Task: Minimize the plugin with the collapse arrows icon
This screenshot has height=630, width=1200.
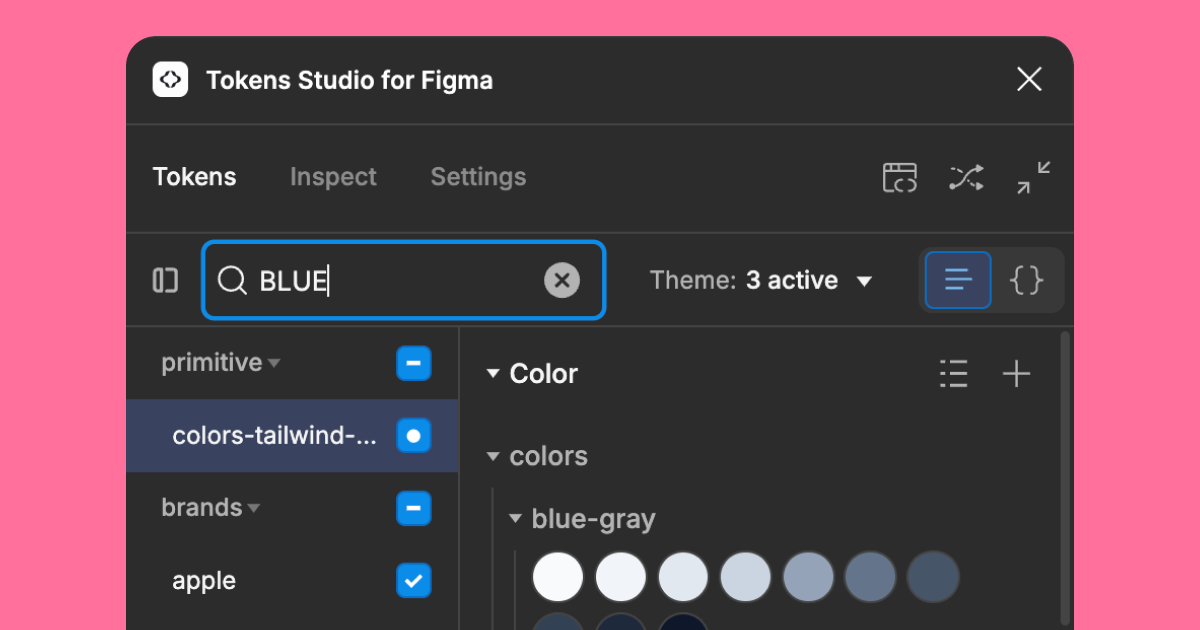Action: 1032,177
